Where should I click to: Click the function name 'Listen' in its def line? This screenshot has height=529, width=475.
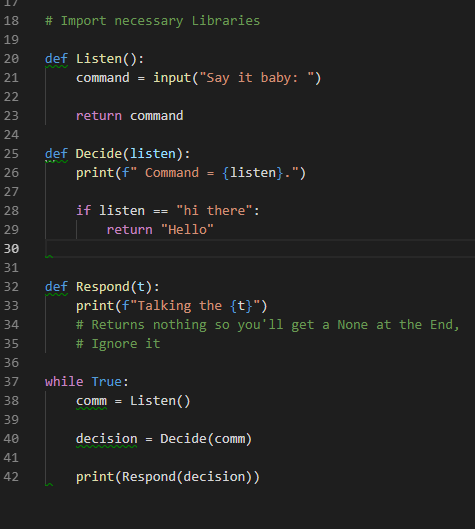[99, 59]
